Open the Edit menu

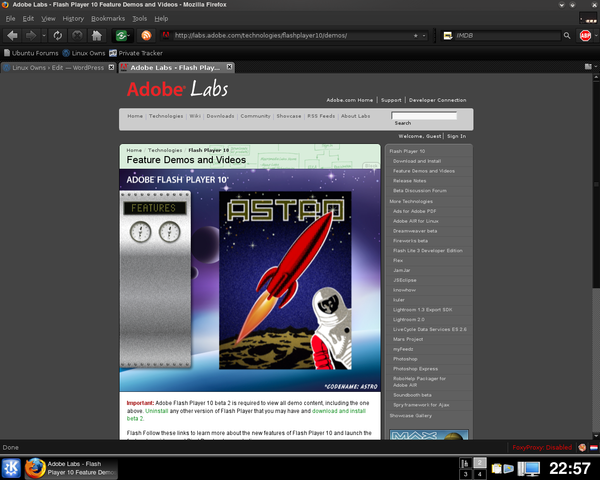pyautogui.click(x=28, y=18)
